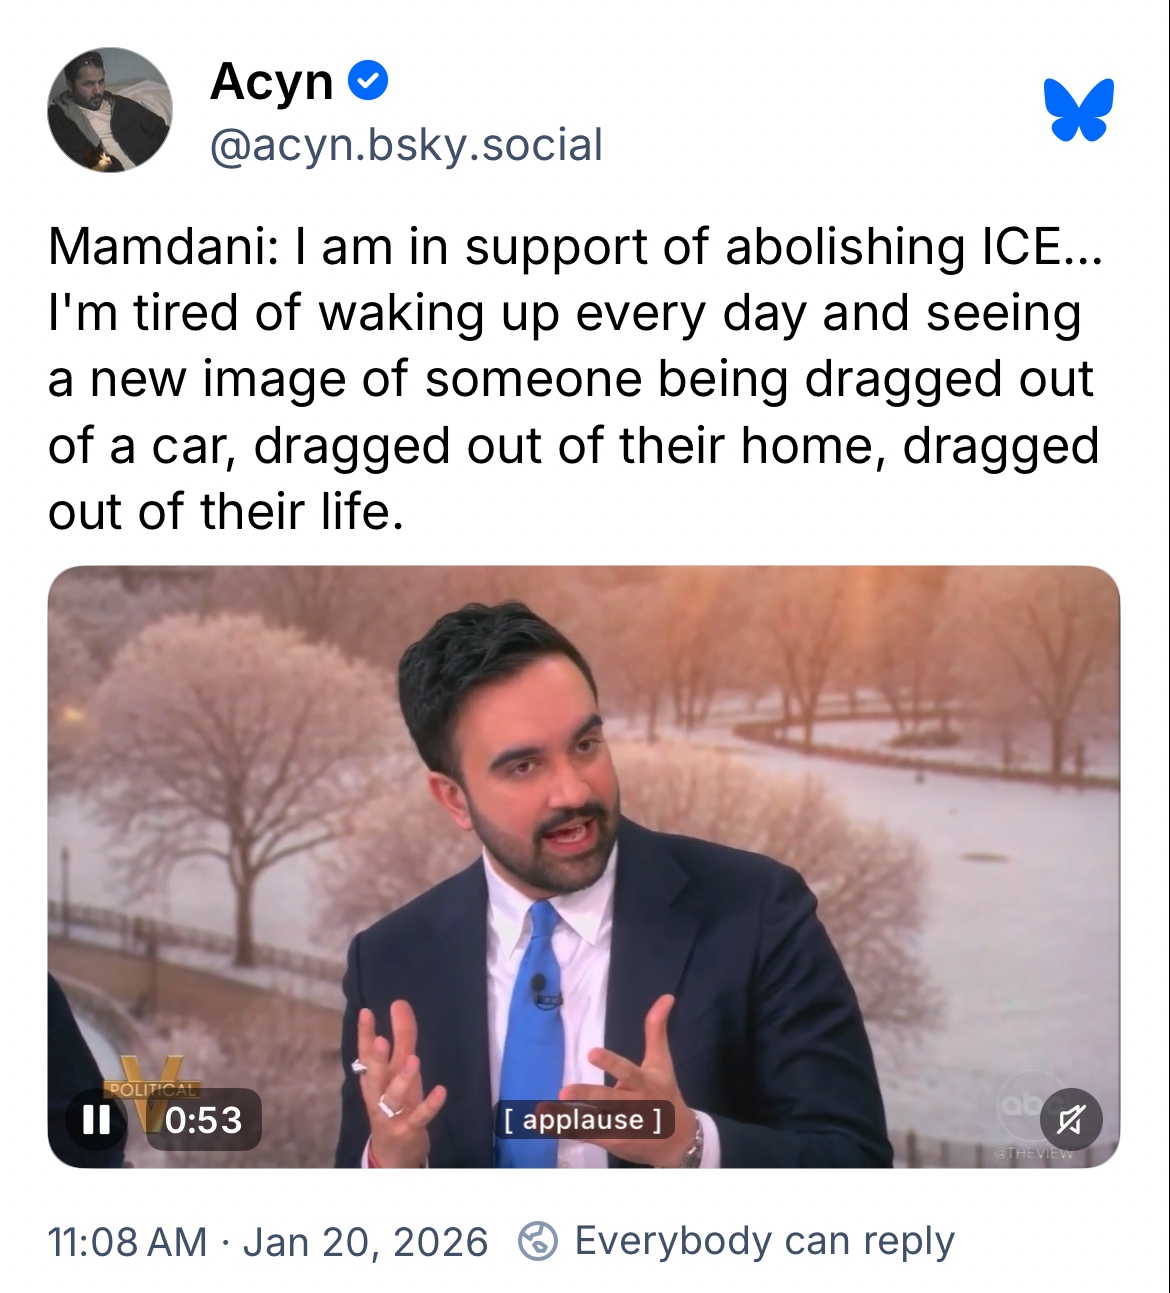Click the blue verified checkmark badge
Screen dimensions: 1170x1293
tap(368, 80)
